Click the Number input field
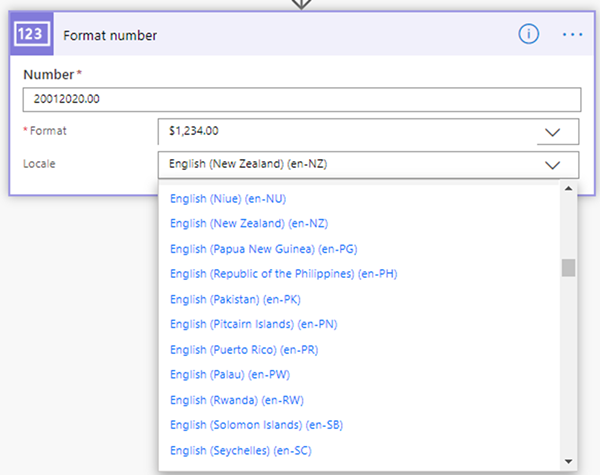600x475 pixels. click(x=300, y=100)
